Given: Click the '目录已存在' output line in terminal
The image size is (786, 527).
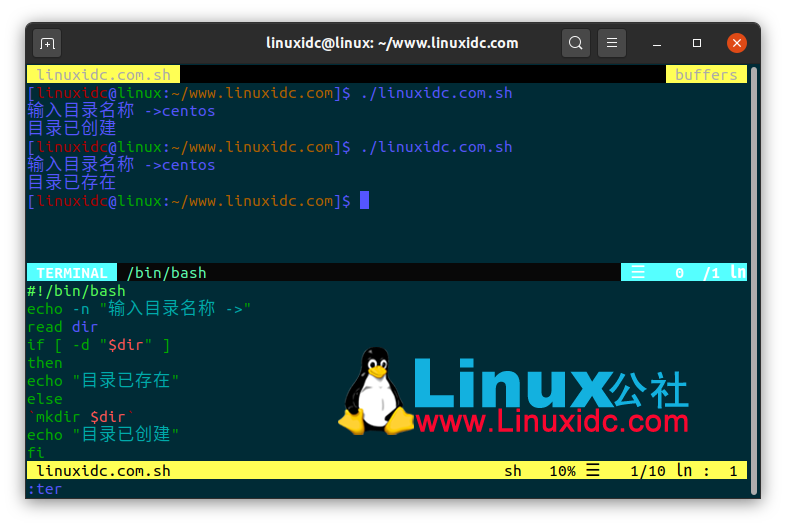Looking at the screenshot, I should pyautogui.click(x=72, y=182).
